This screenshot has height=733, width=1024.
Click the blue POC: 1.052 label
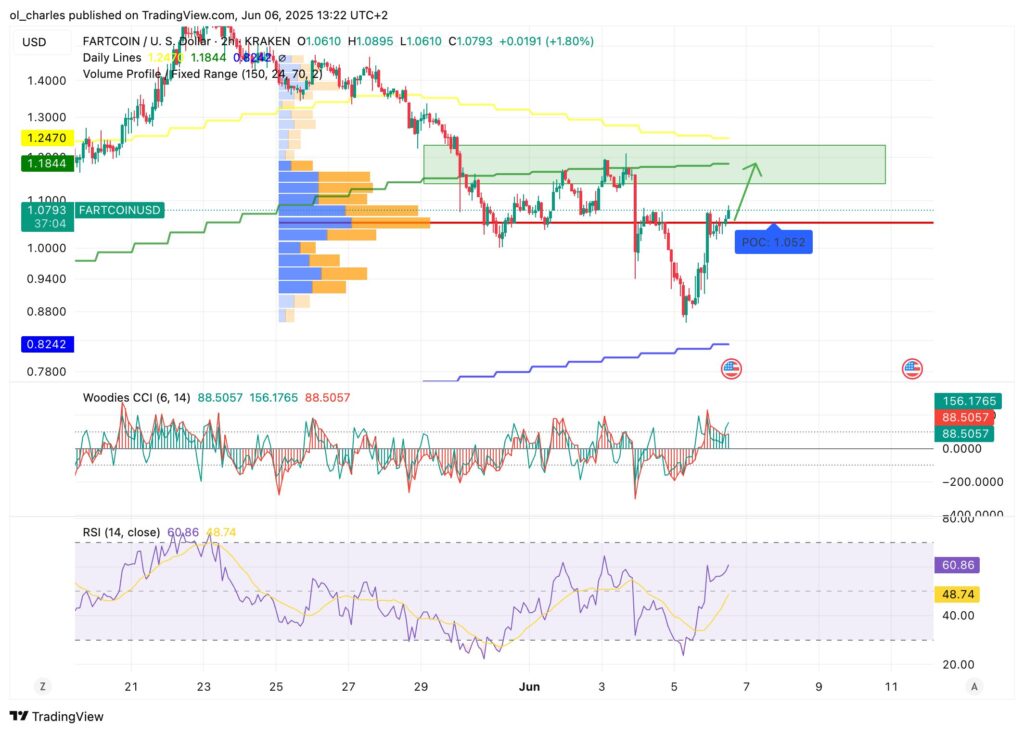775,241
